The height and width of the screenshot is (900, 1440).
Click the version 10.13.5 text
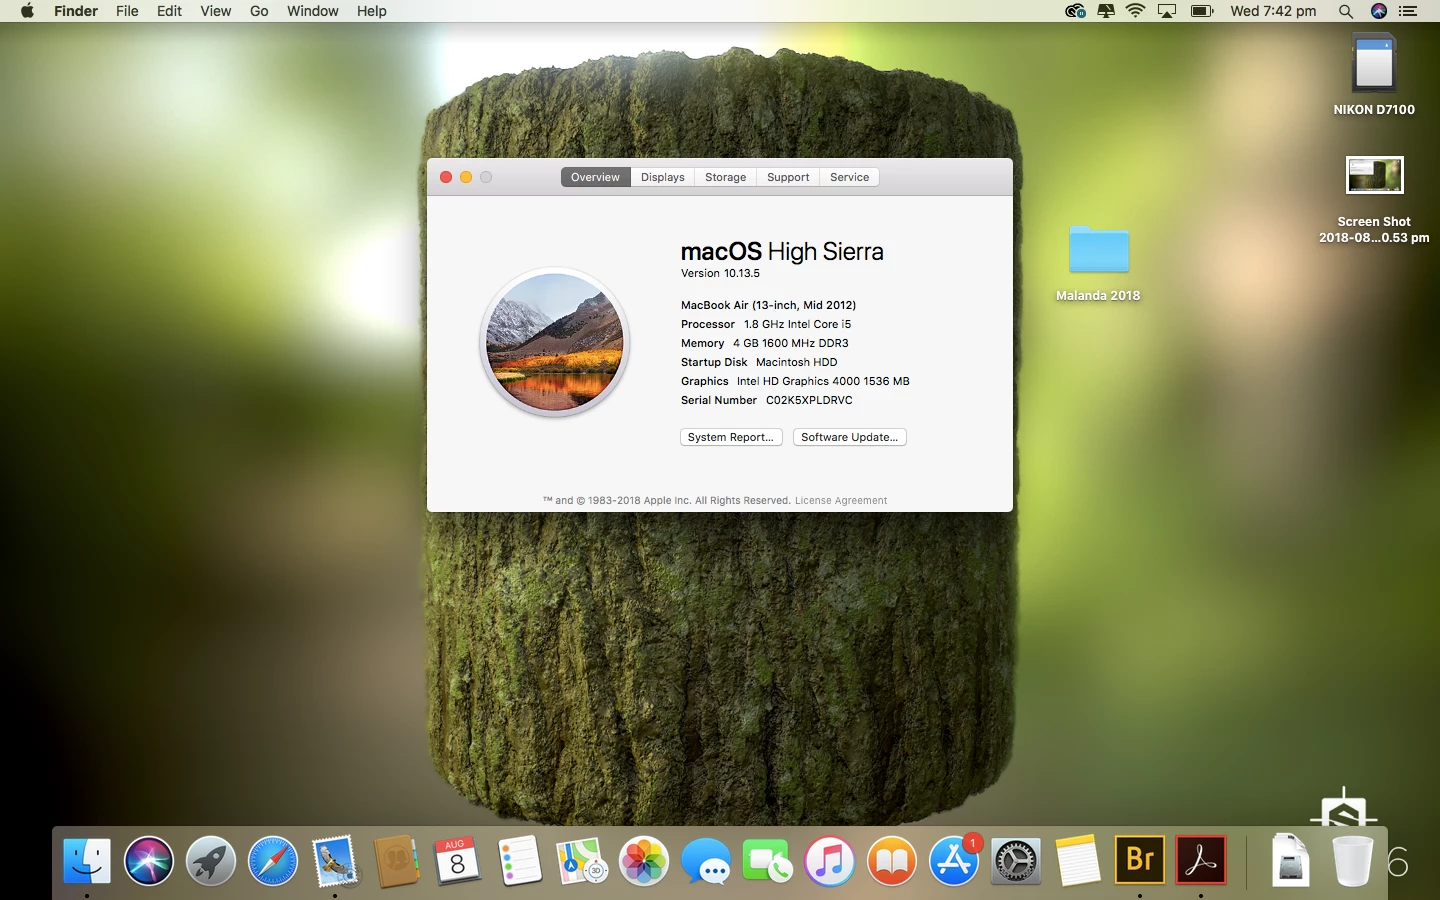(x=720, y=273)
